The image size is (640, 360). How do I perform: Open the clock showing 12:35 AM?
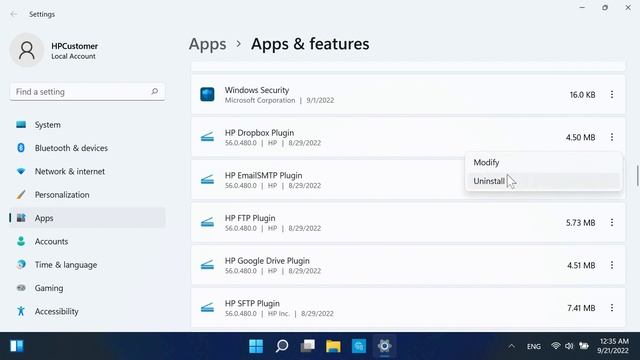click(613, 346)
